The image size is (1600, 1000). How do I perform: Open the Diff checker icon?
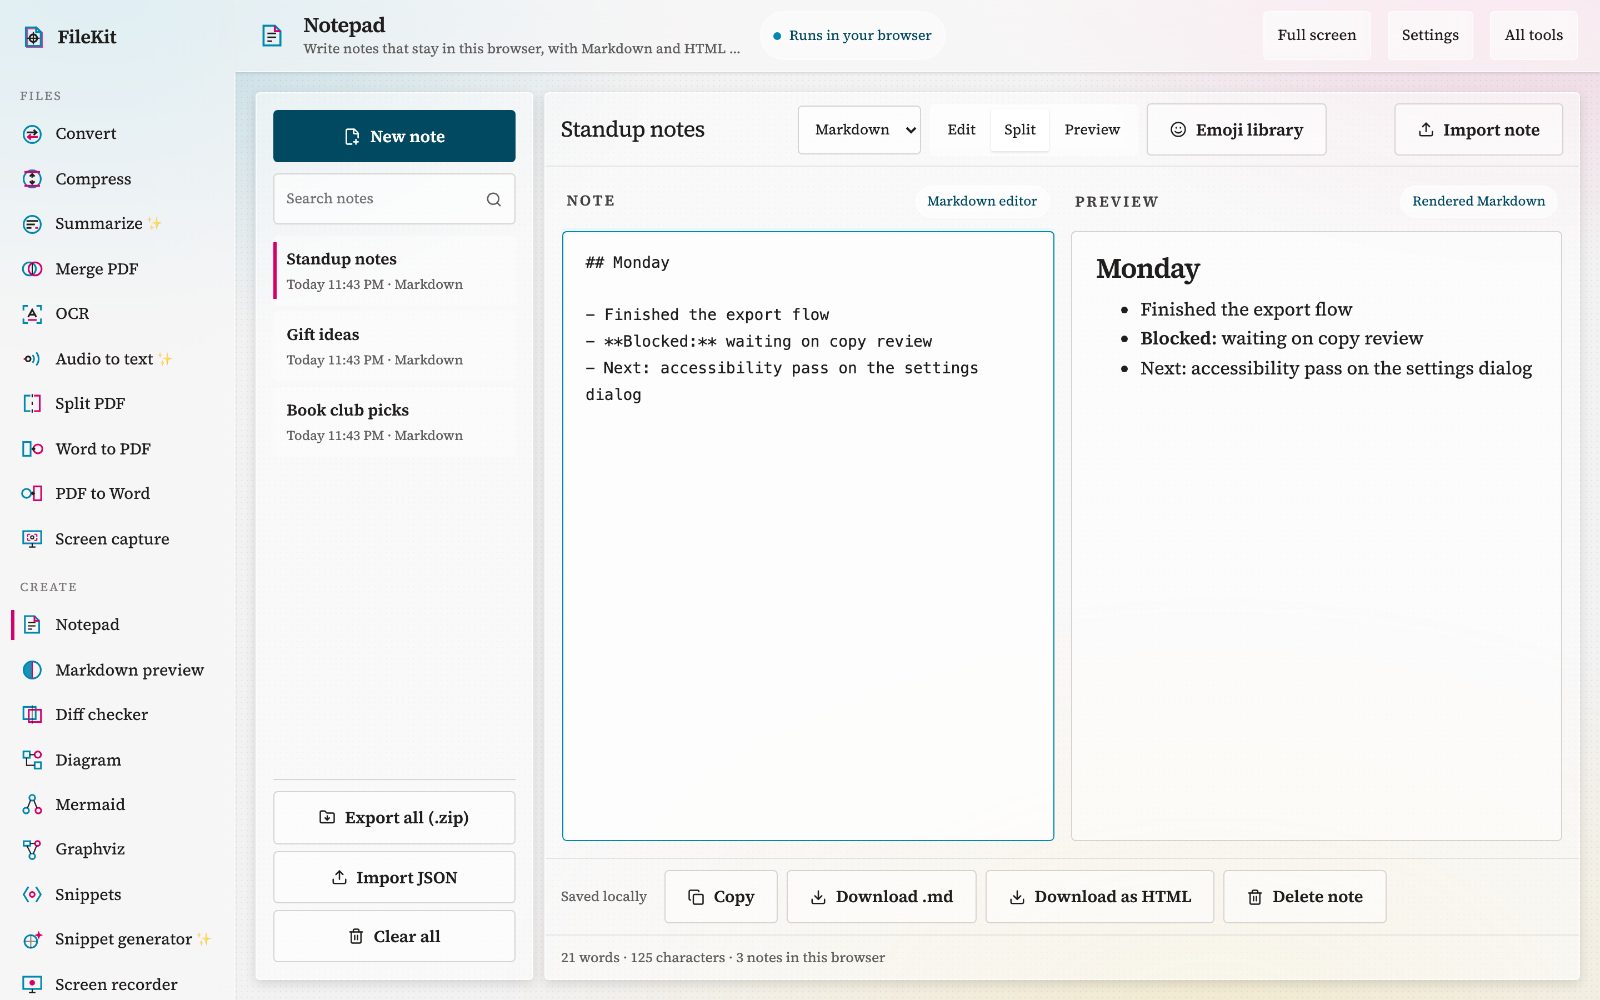click(32, 715)
